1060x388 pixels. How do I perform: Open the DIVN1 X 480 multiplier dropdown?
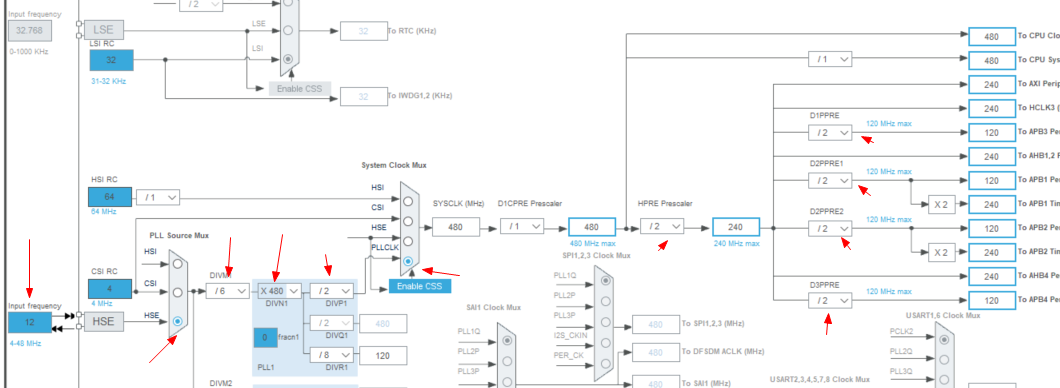[279, 291]
